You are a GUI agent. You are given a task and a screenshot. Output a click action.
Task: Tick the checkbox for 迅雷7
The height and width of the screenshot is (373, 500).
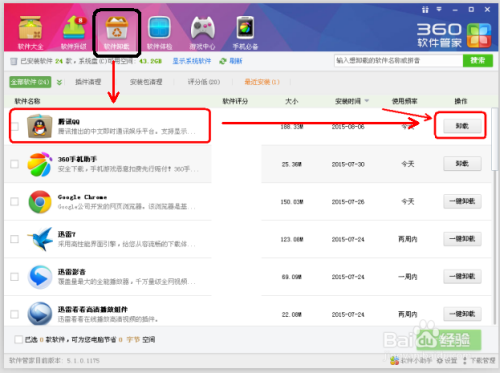click(x=14, y=239)
